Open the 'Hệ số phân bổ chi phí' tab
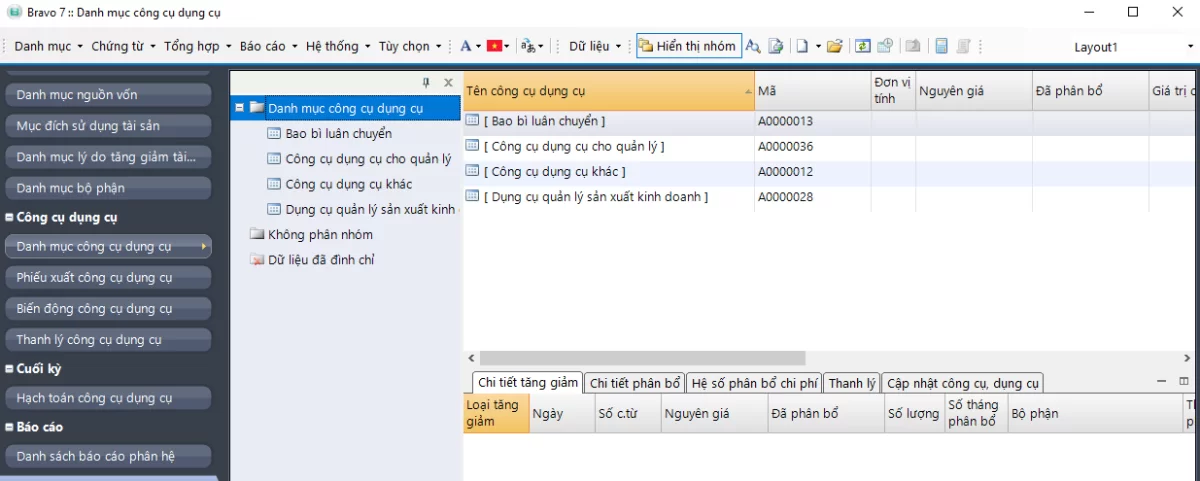Image resolution: width=1200 pixels, height=481 pixels. pyautogui.click(x=754, y=383)
